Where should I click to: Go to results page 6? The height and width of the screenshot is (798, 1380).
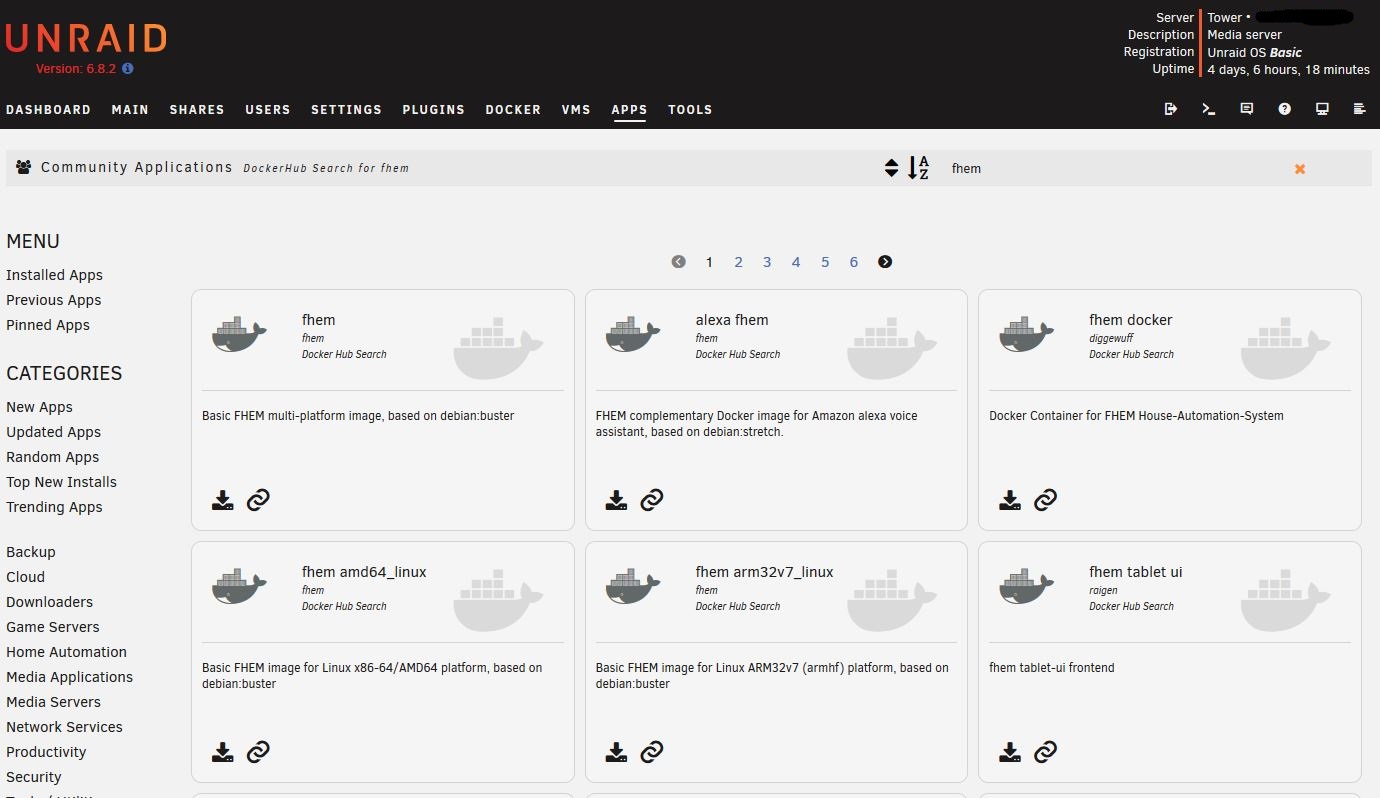[854, 262]
